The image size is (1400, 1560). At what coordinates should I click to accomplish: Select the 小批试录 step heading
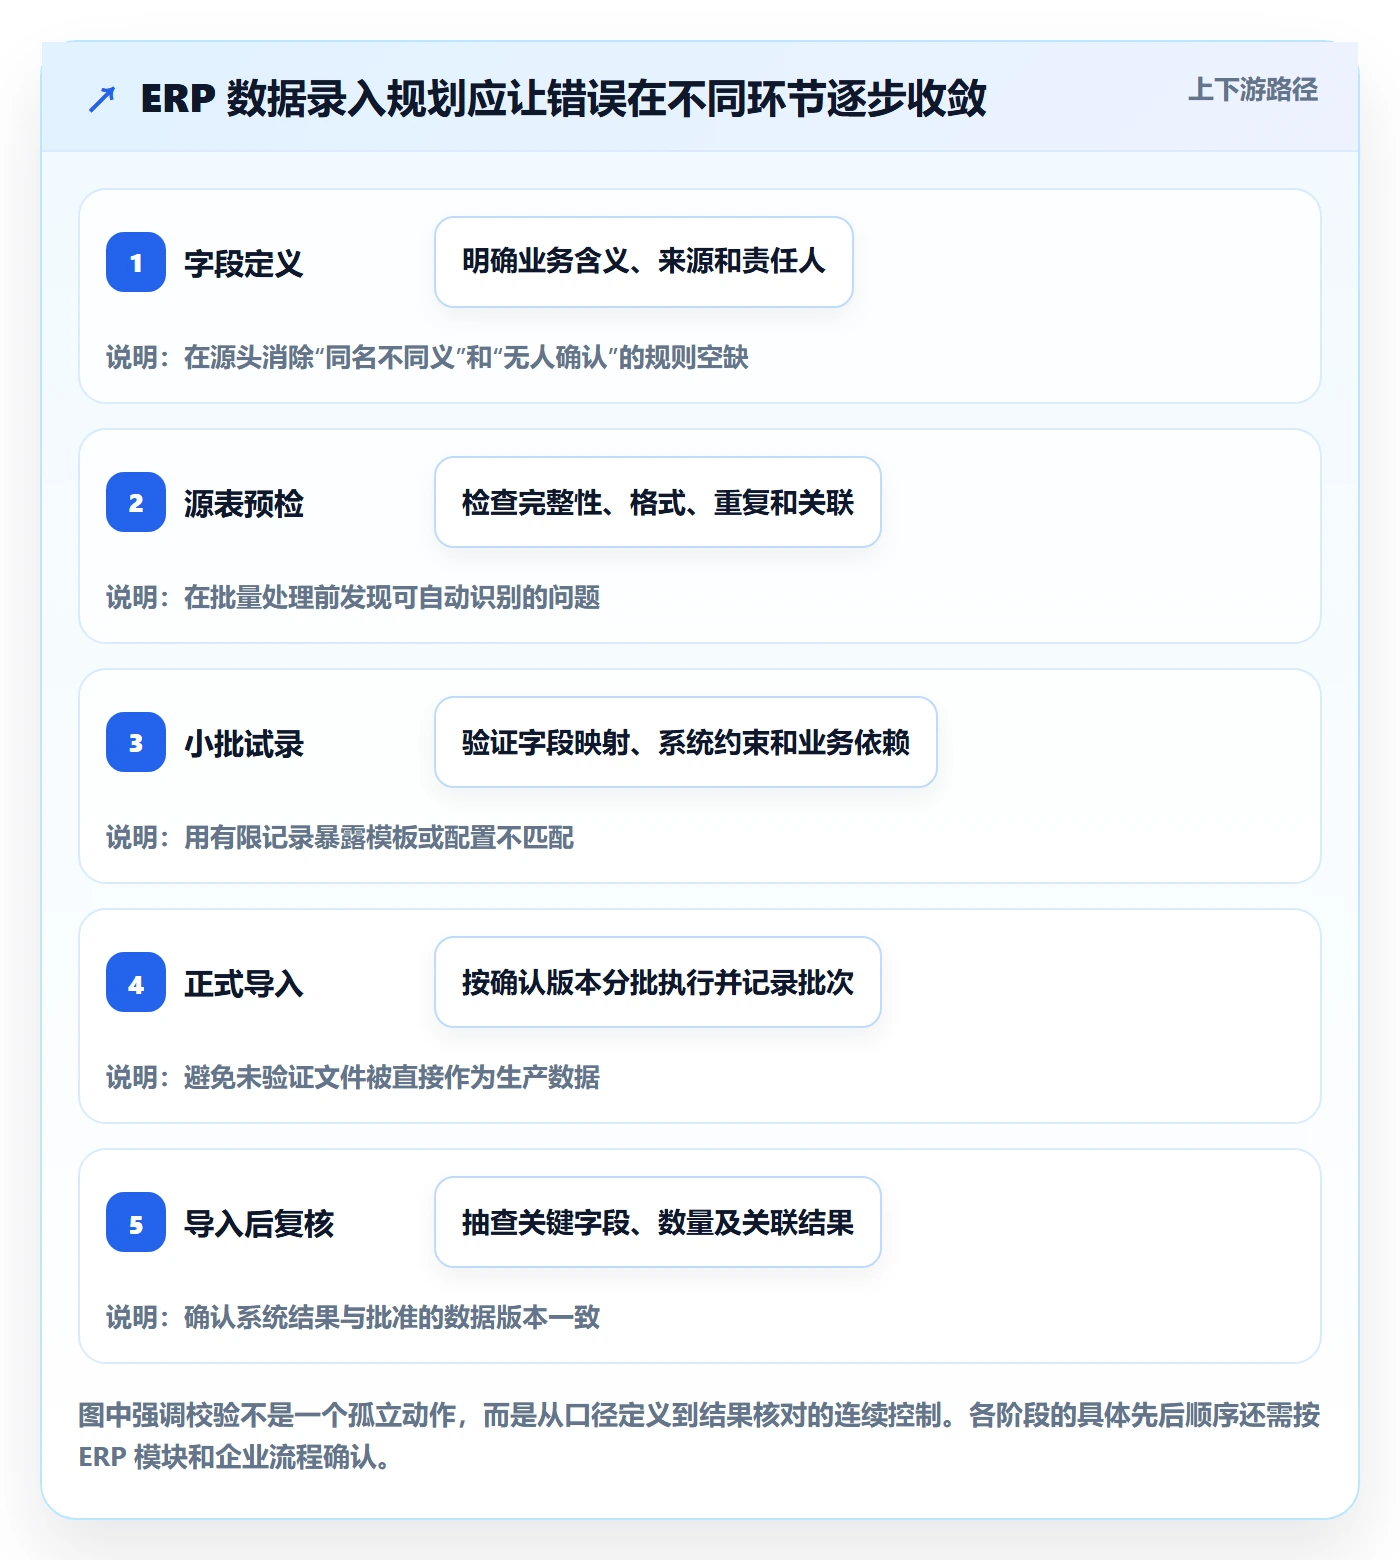(243, 744)
